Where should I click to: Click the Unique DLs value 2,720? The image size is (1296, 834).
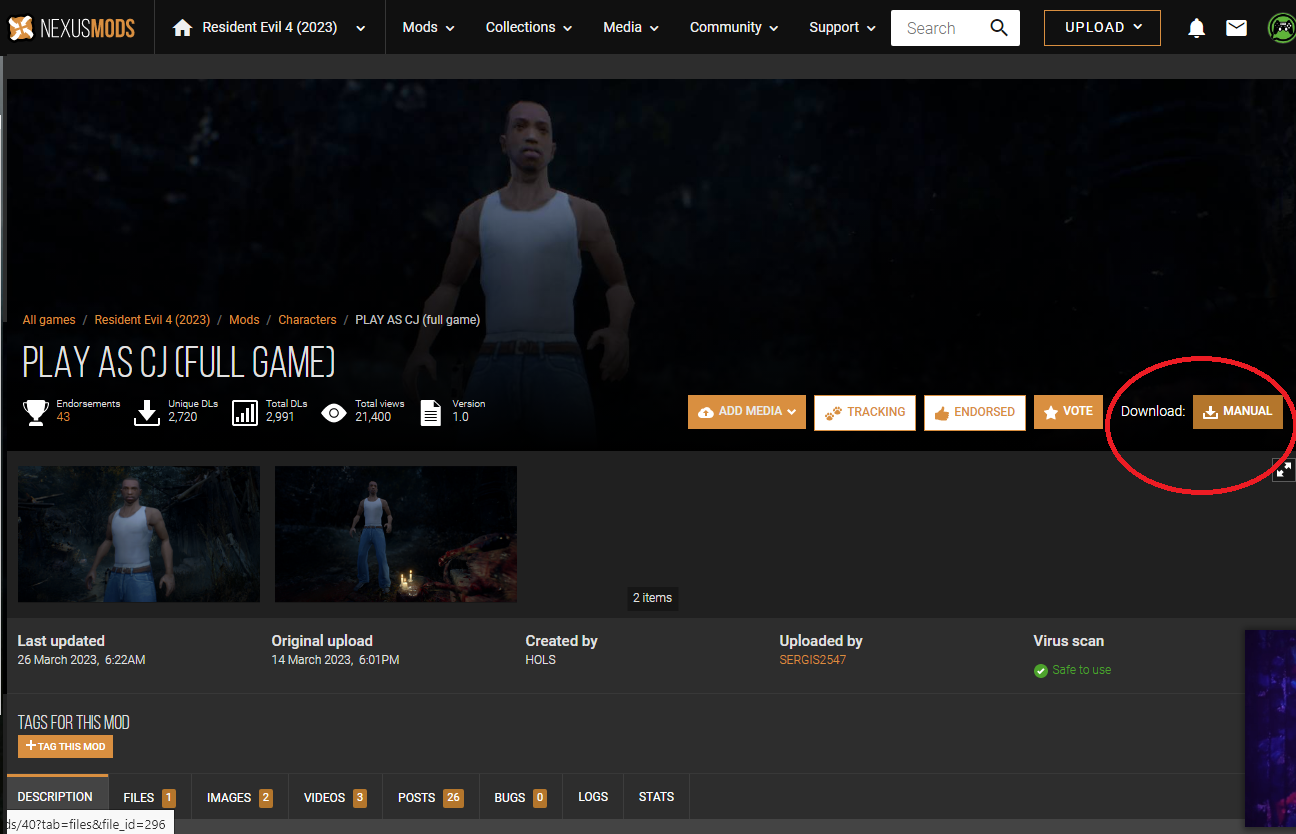(x=182, y=417)
